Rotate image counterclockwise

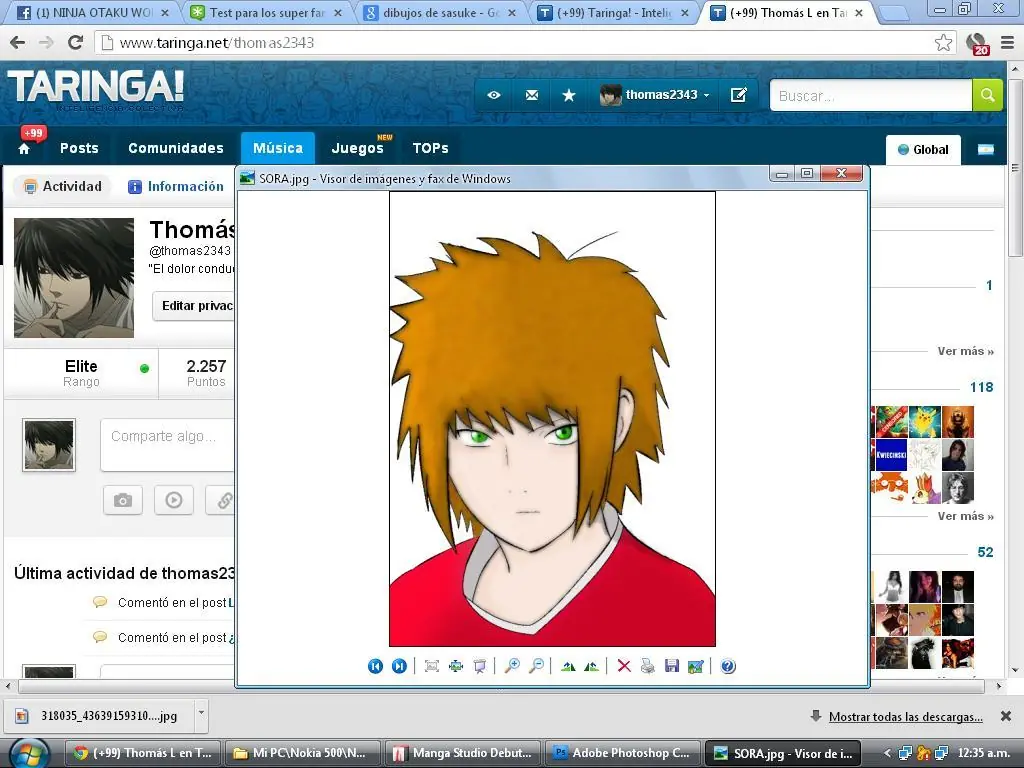pyautogui.click(x=592, y=666)
